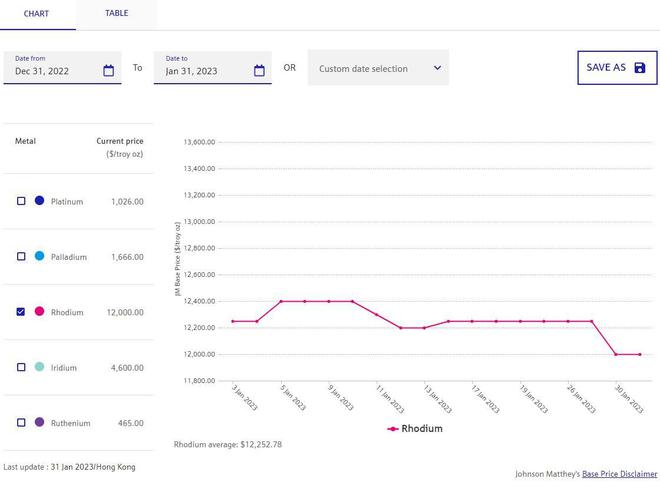The height and width of the screenshot is (495, 660).
Task: Click the Platinum dark blue color dot
Action: [39, 201]
